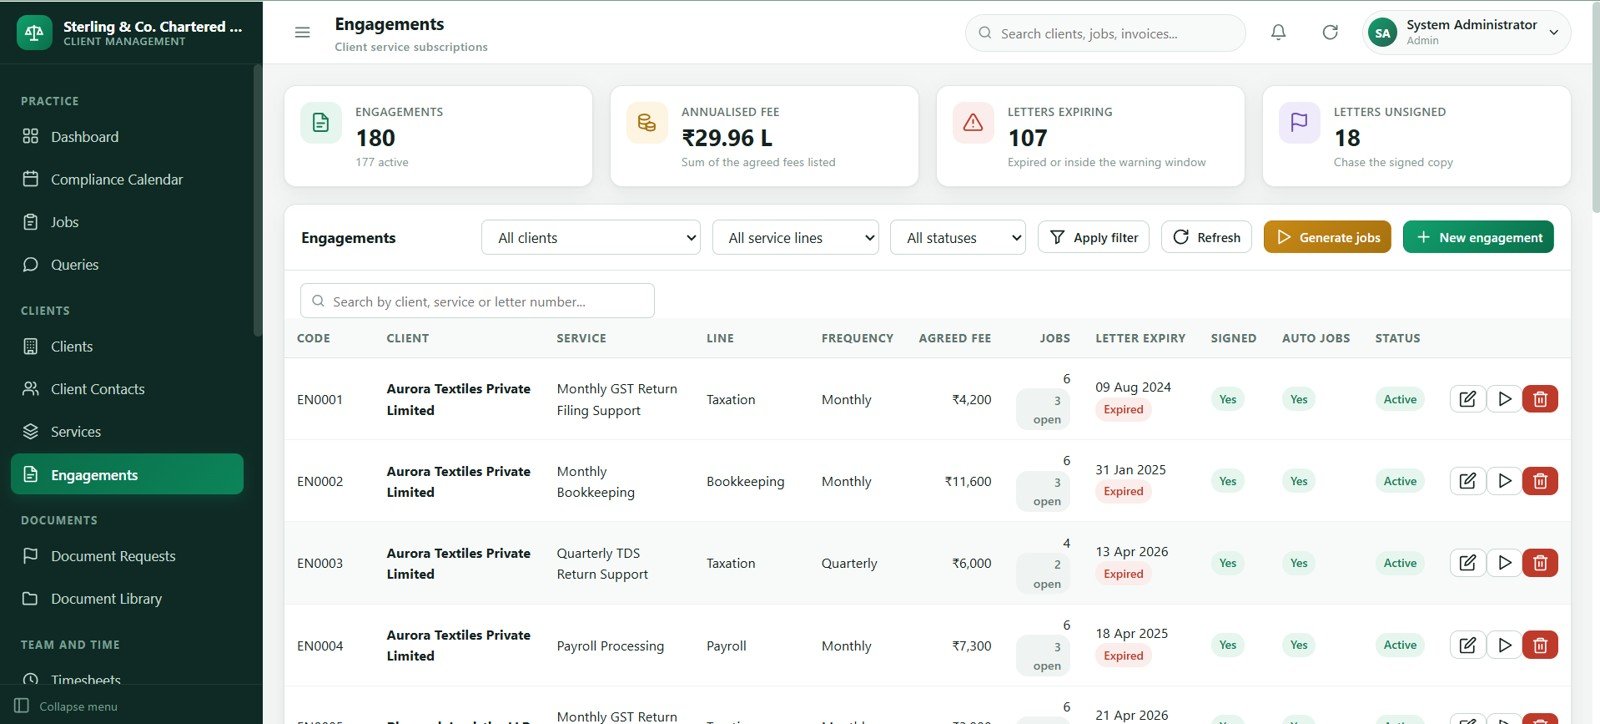Click the Letters Expiring warning icon
Image resolution: width=1600 pixels, height=724 pixels.
click(973, 123)
